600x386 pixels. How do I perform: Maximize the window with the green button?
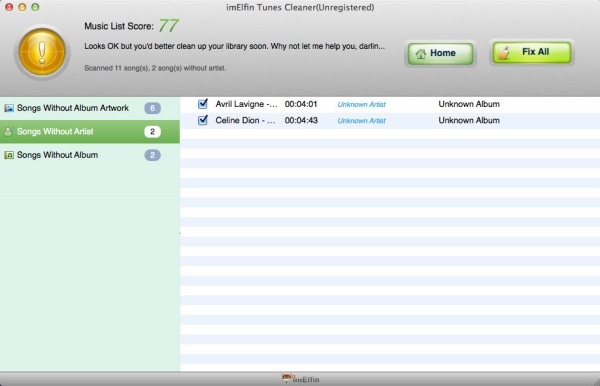(x=35, y=7)
